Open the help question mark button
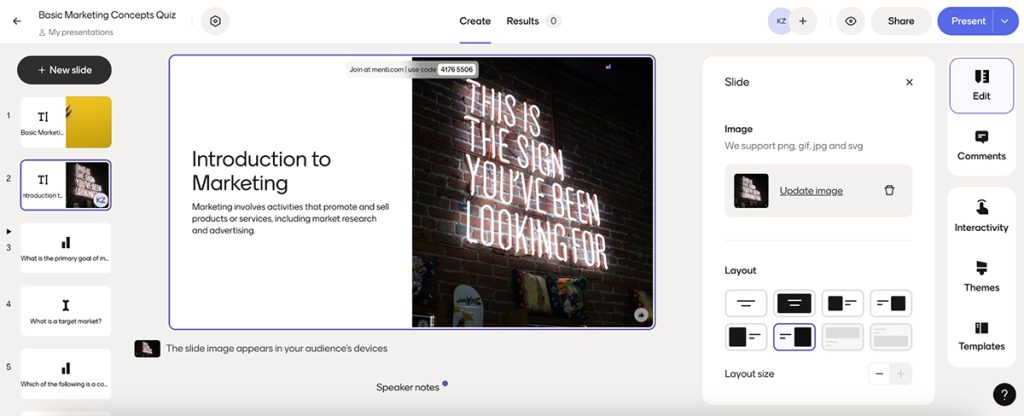 click(x=1003, y=394)
